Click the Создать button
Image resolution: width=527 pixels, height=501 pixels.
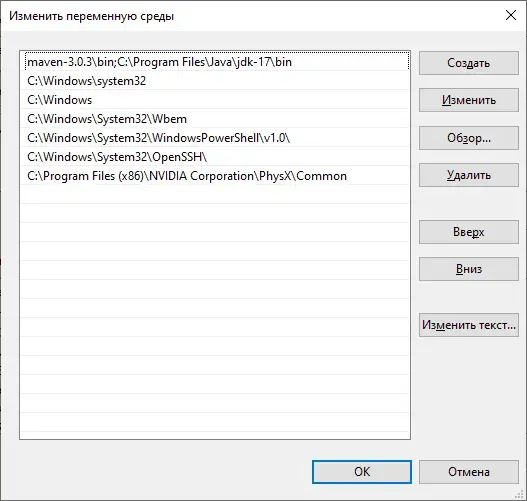[469, 63]
